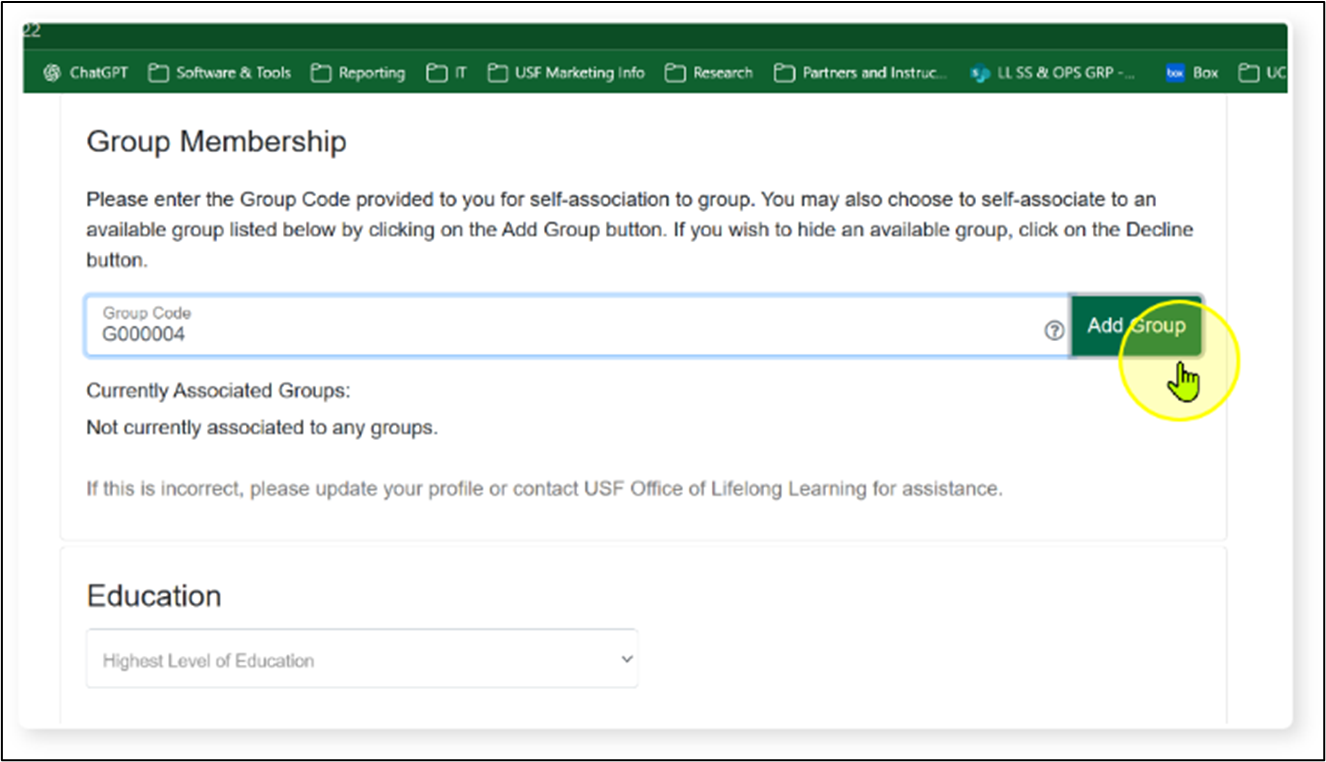
Task: Click the ChatGPT logo icon in bookmarks bar
Action: point(51,72)
